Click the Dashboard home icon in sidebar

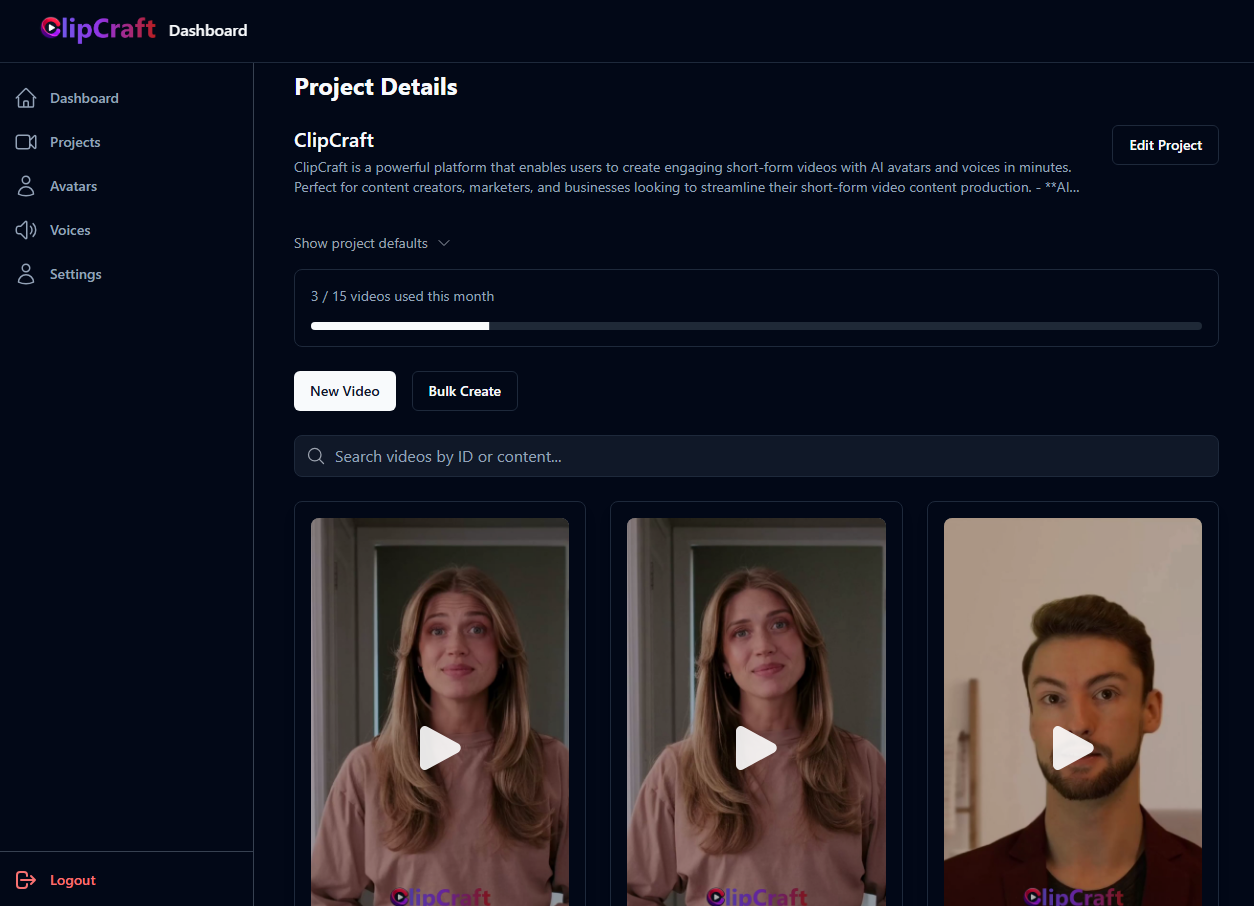click(x=26, y=98)
